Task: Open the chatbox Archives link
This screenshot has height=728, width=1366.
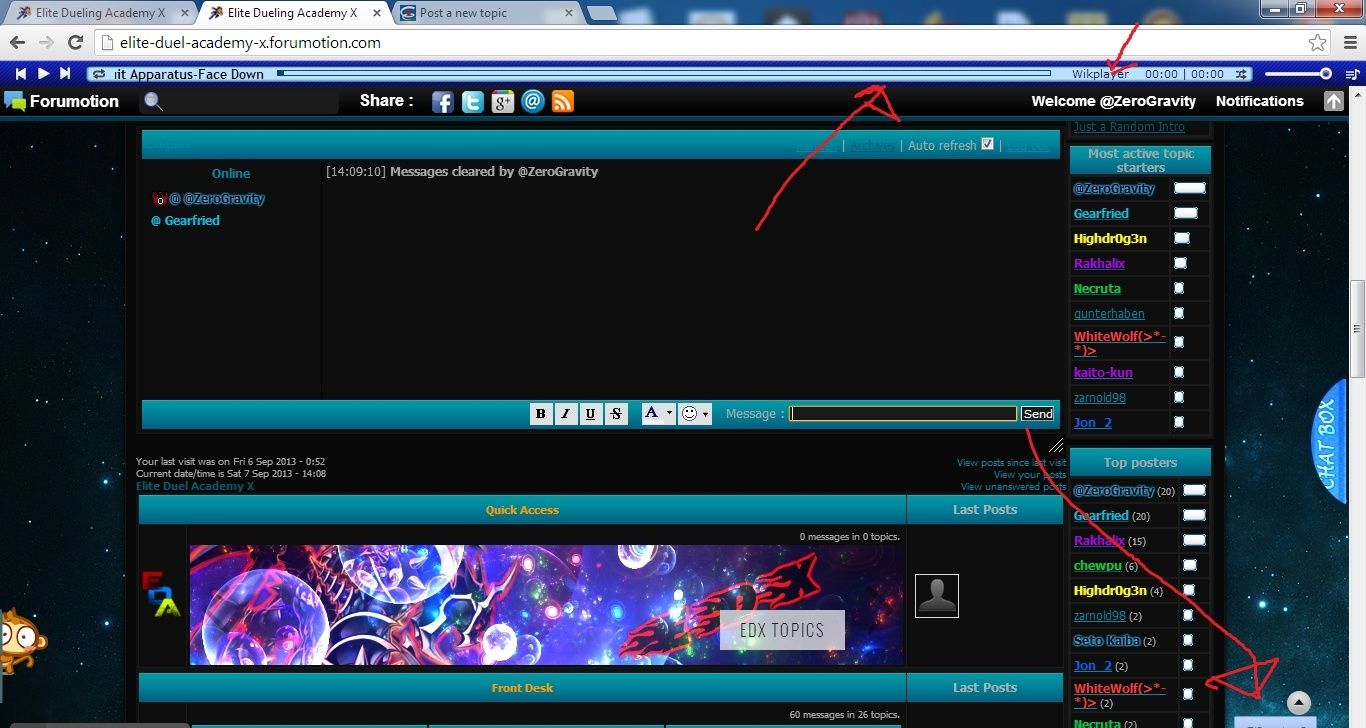Action: coord(873,146)
